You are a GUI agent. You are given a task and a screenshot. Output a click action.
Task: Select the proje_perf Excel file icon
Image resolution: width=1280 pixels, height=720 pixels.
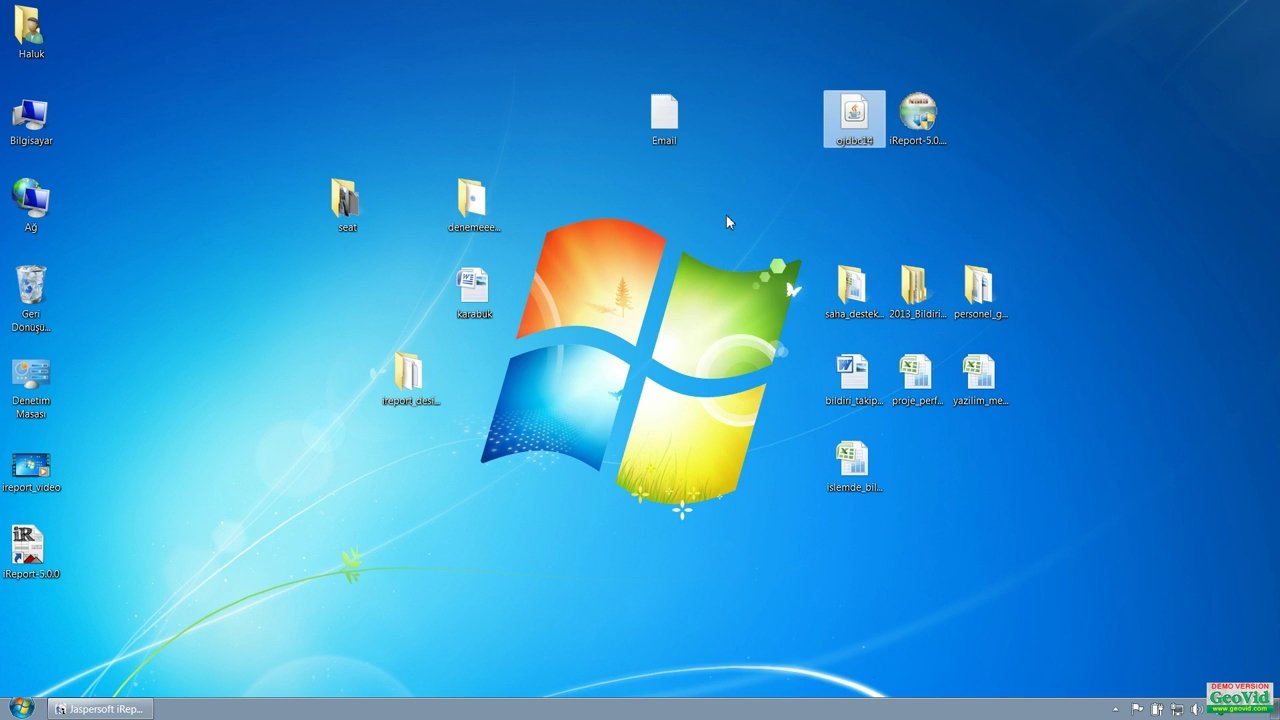[x=915, y=372]
